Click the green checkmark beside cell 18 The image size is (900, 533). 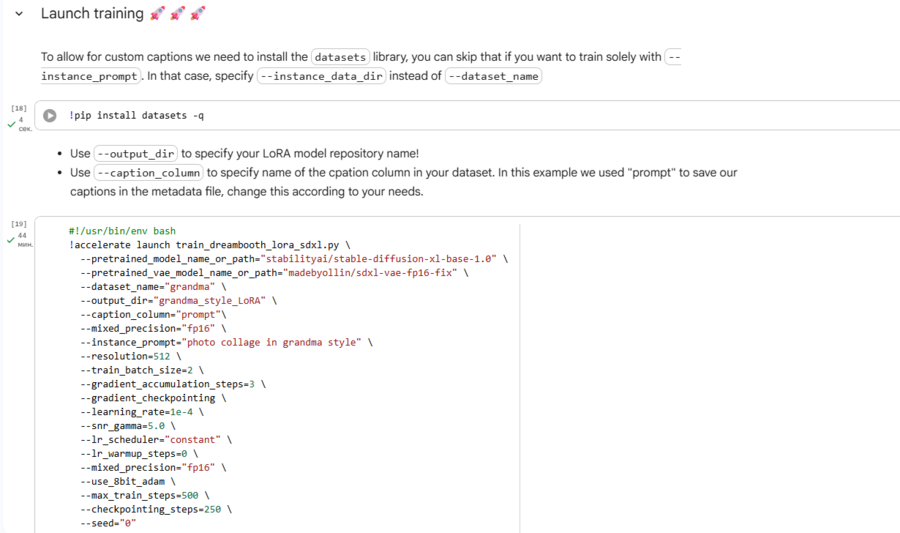11,124
